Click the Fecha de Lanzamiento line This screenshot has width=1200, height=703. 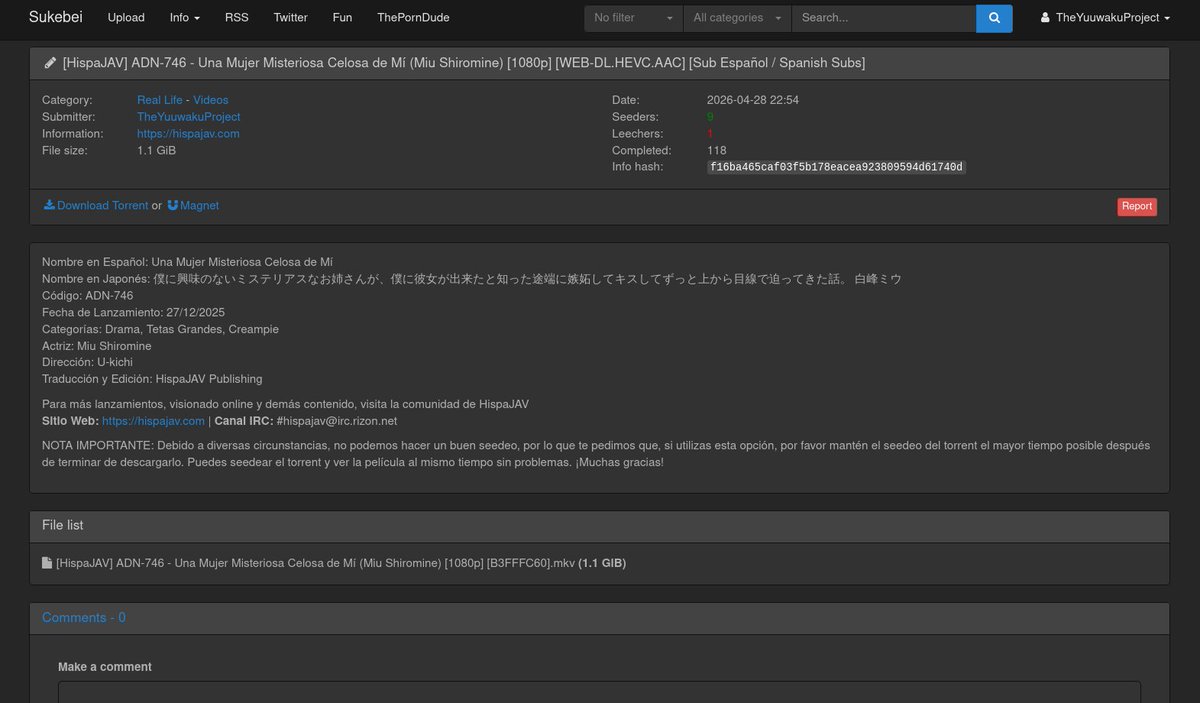coord(134,313)
